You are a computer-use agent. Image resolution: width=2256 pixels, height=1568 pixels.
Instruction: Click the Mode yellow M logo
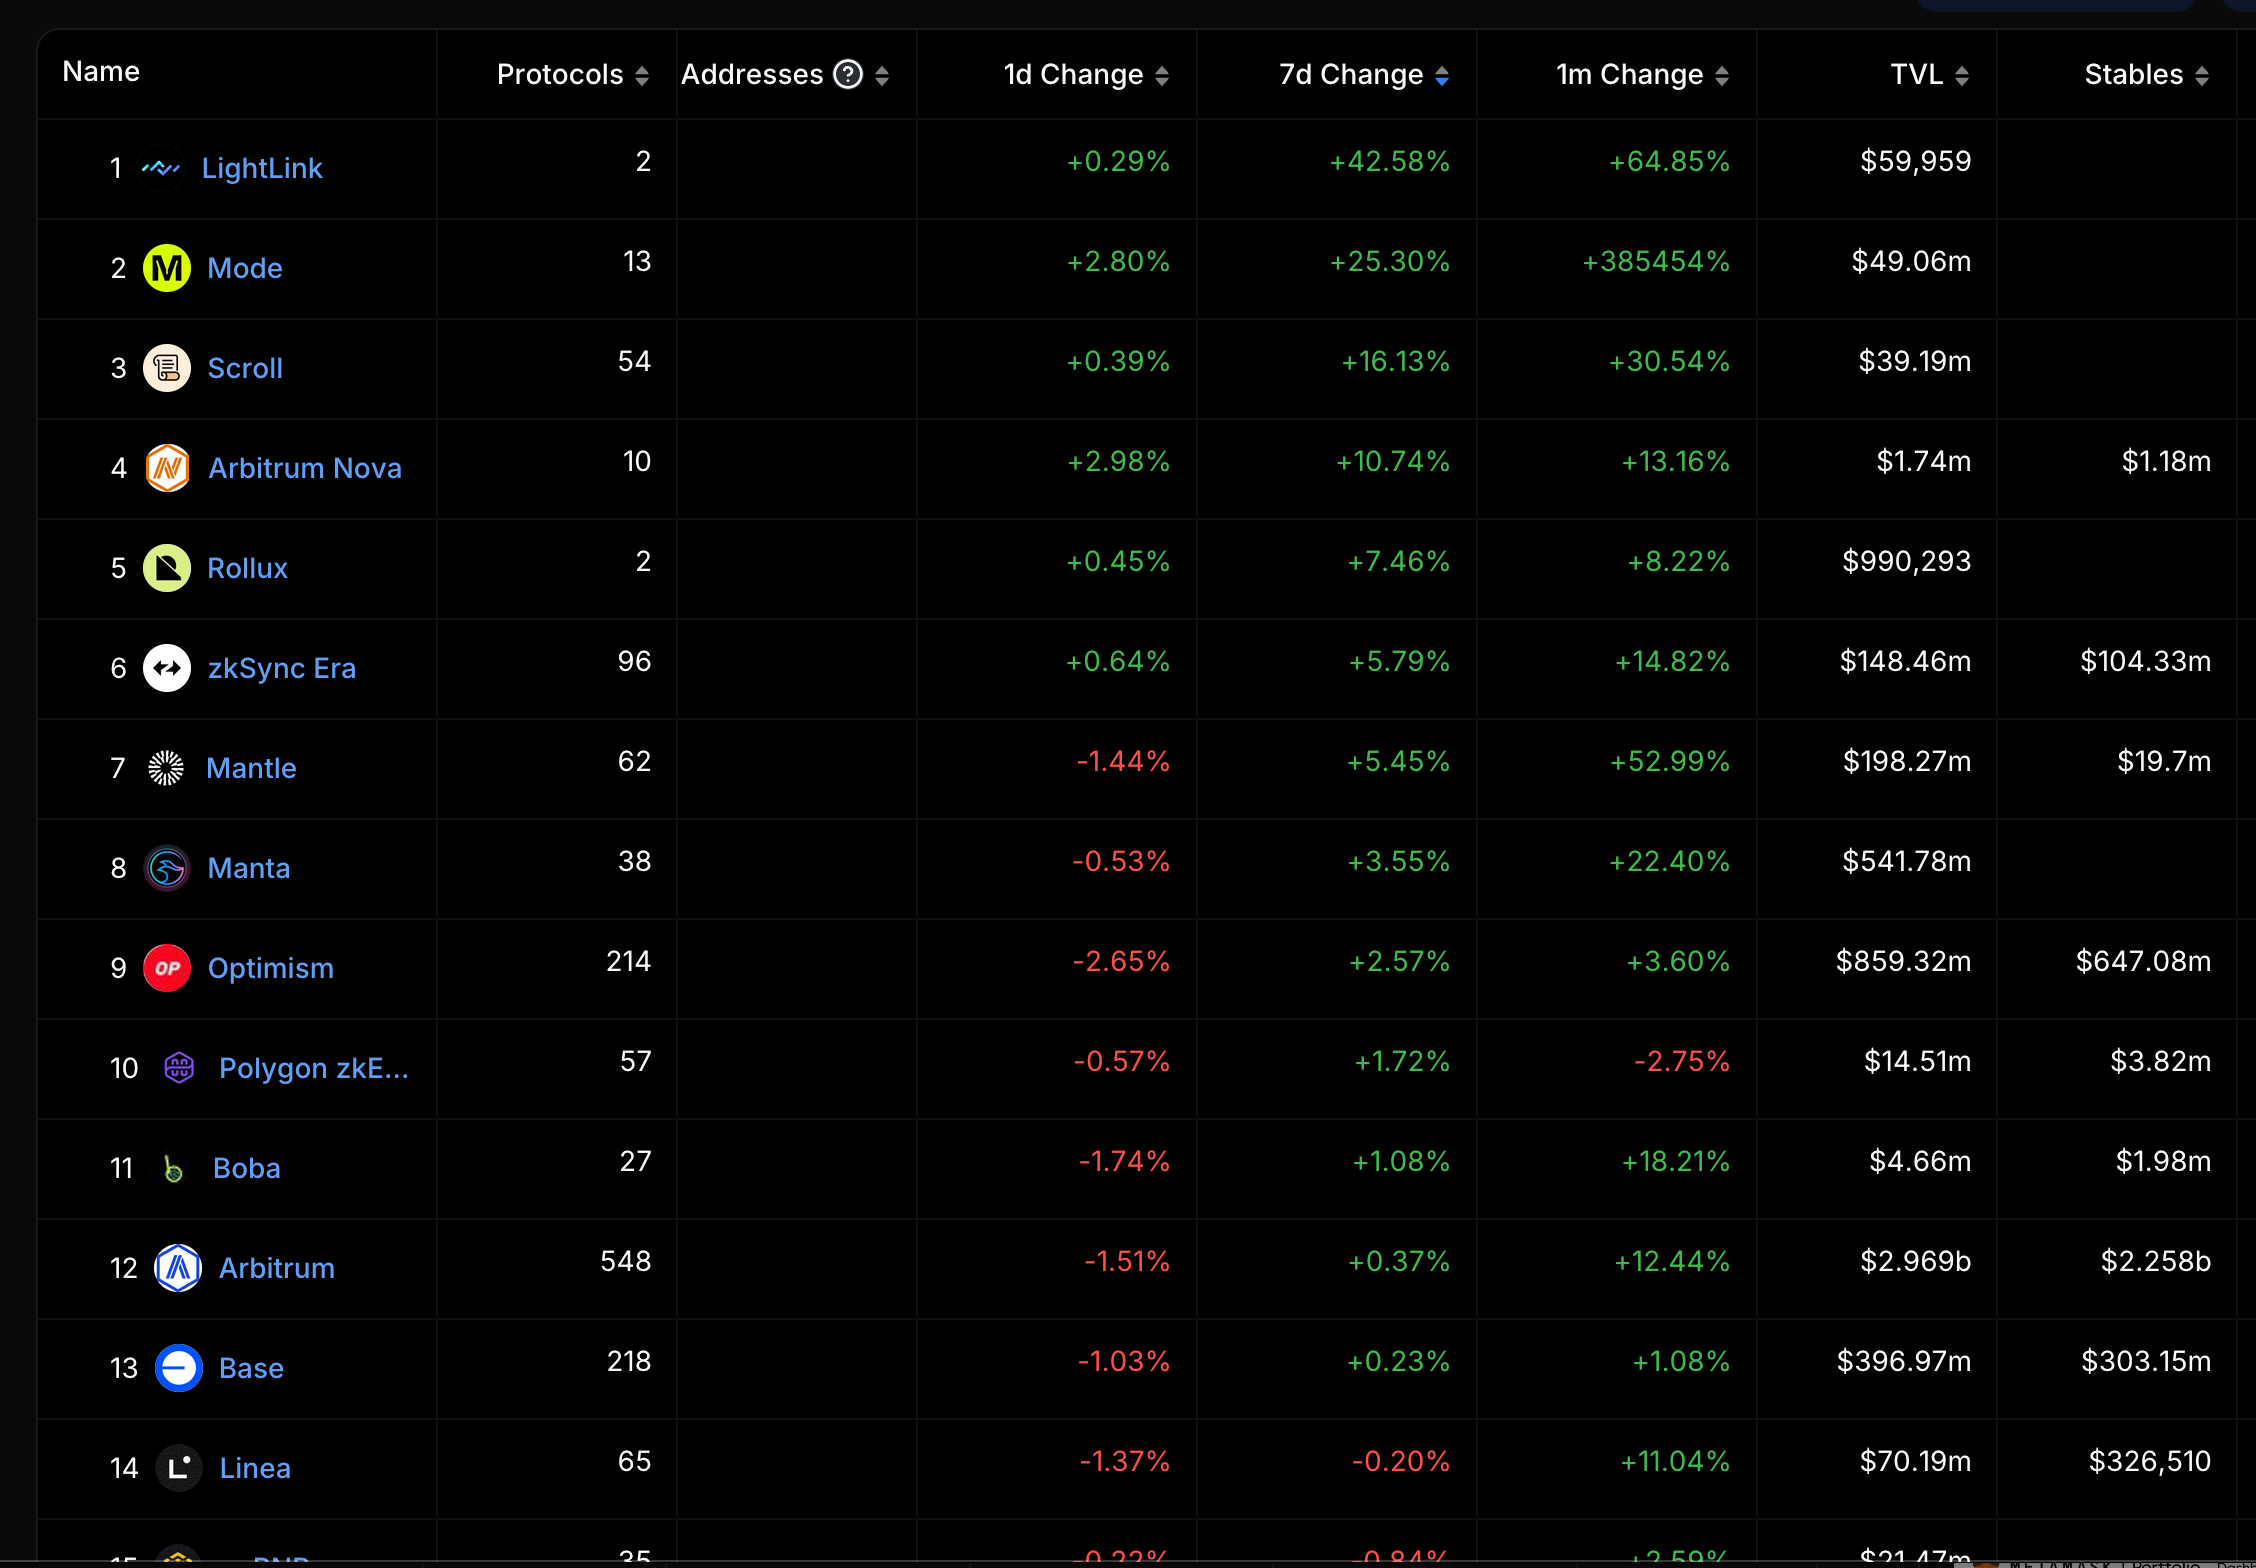click(167, 268)
